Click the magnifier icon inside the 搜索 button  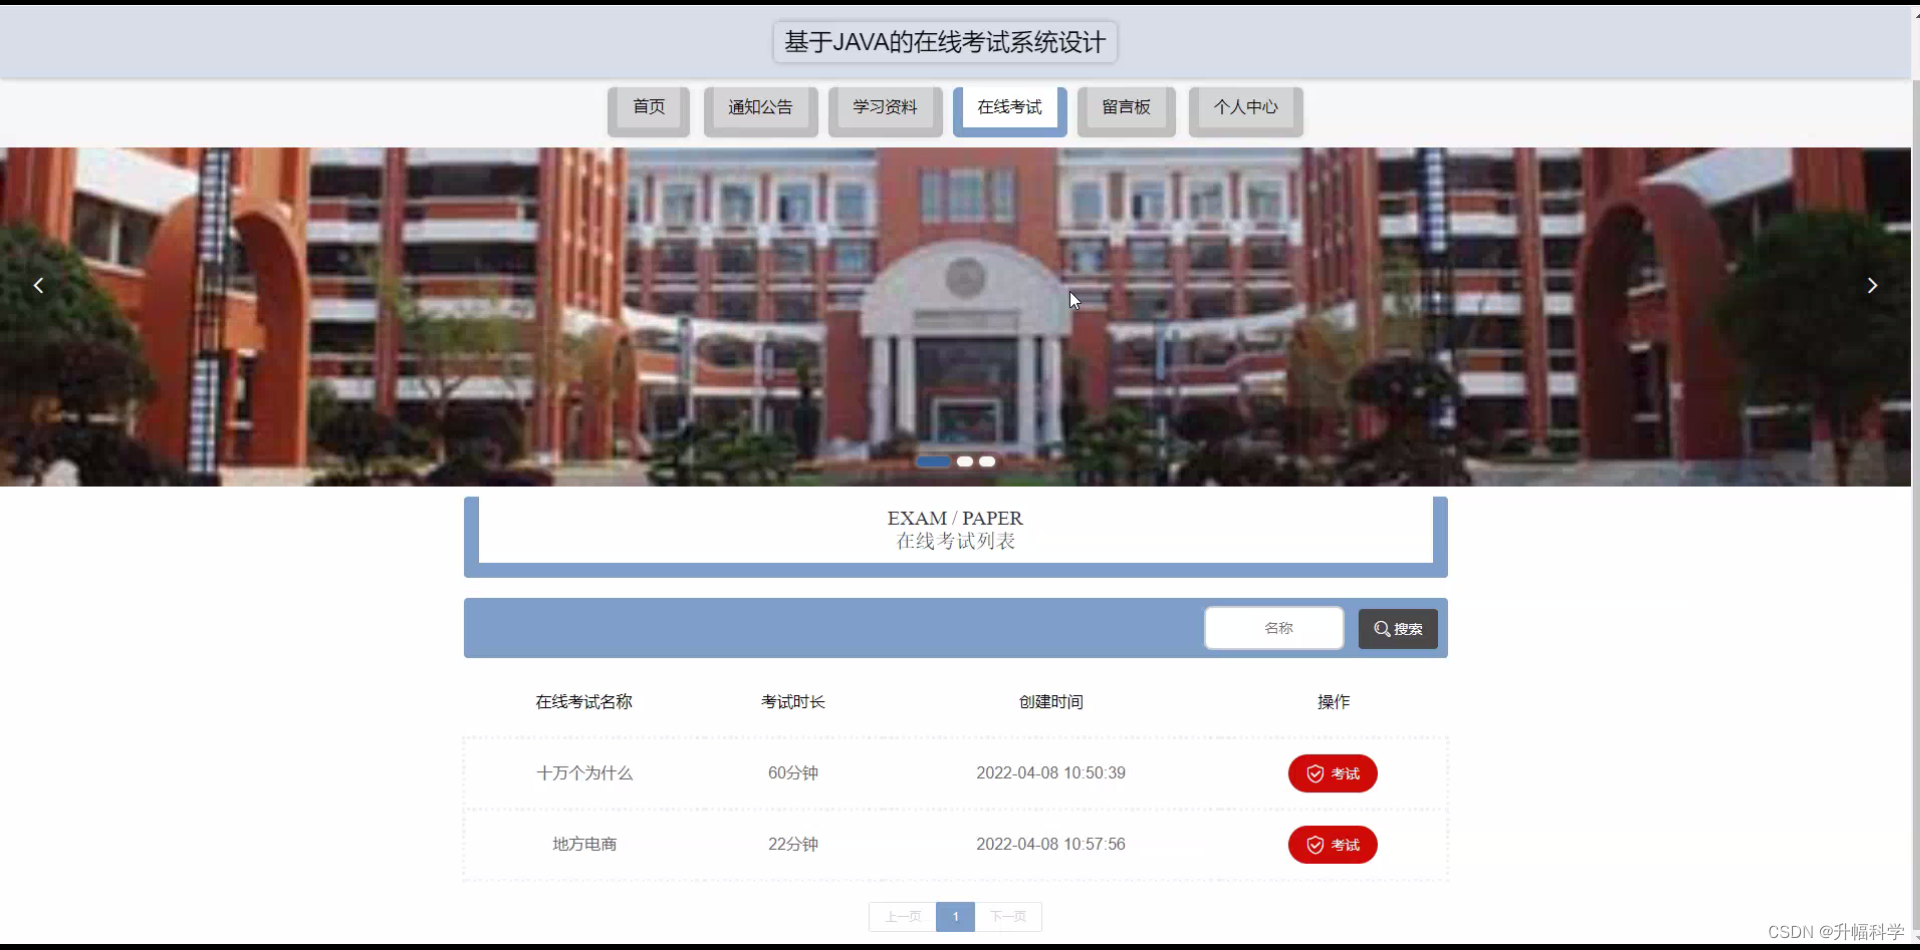pyautogui.click(x=1381, y=629)
